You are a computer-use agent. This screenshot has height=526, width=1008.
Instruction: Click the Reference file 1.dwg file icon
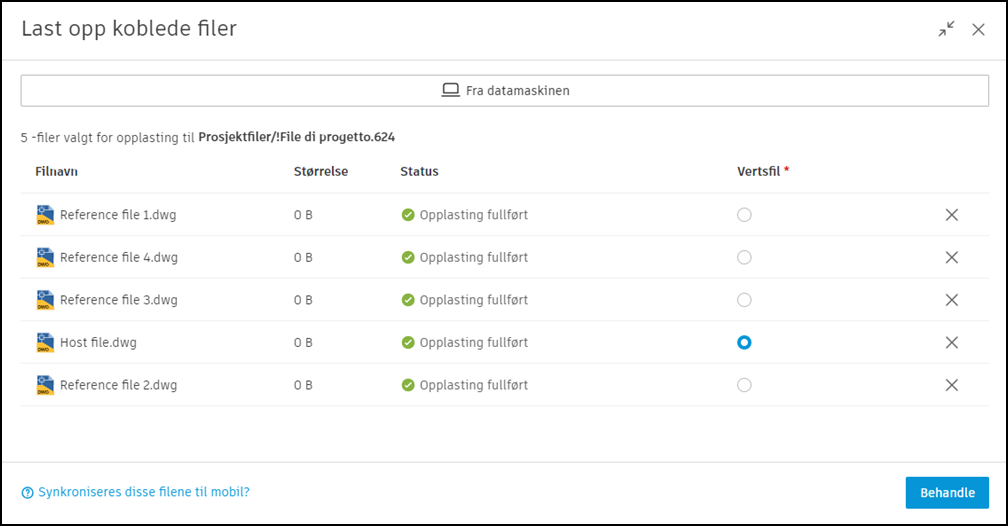coord(44,215)
